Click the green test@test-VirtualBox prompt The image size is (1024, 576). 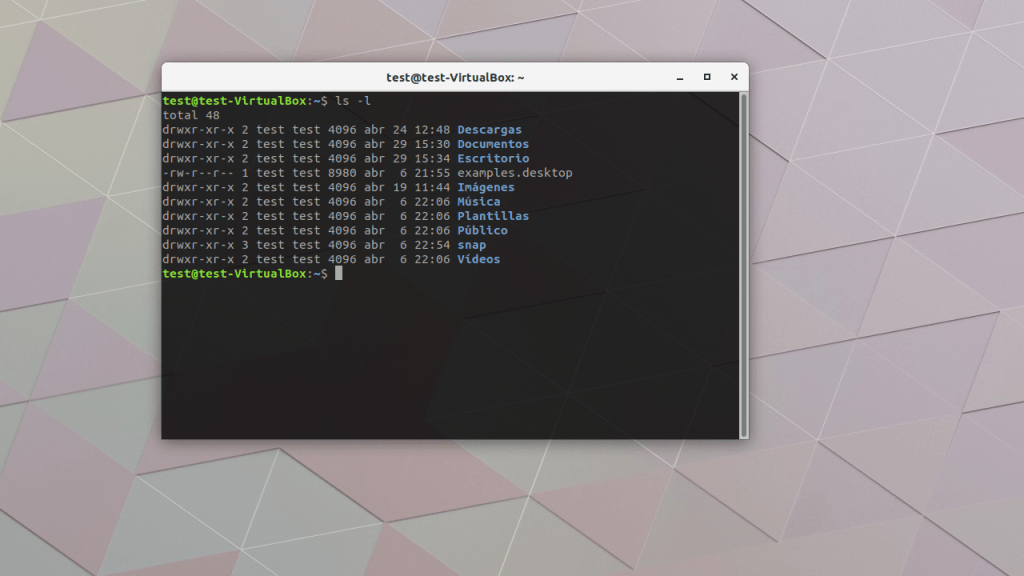pos(230,100)
